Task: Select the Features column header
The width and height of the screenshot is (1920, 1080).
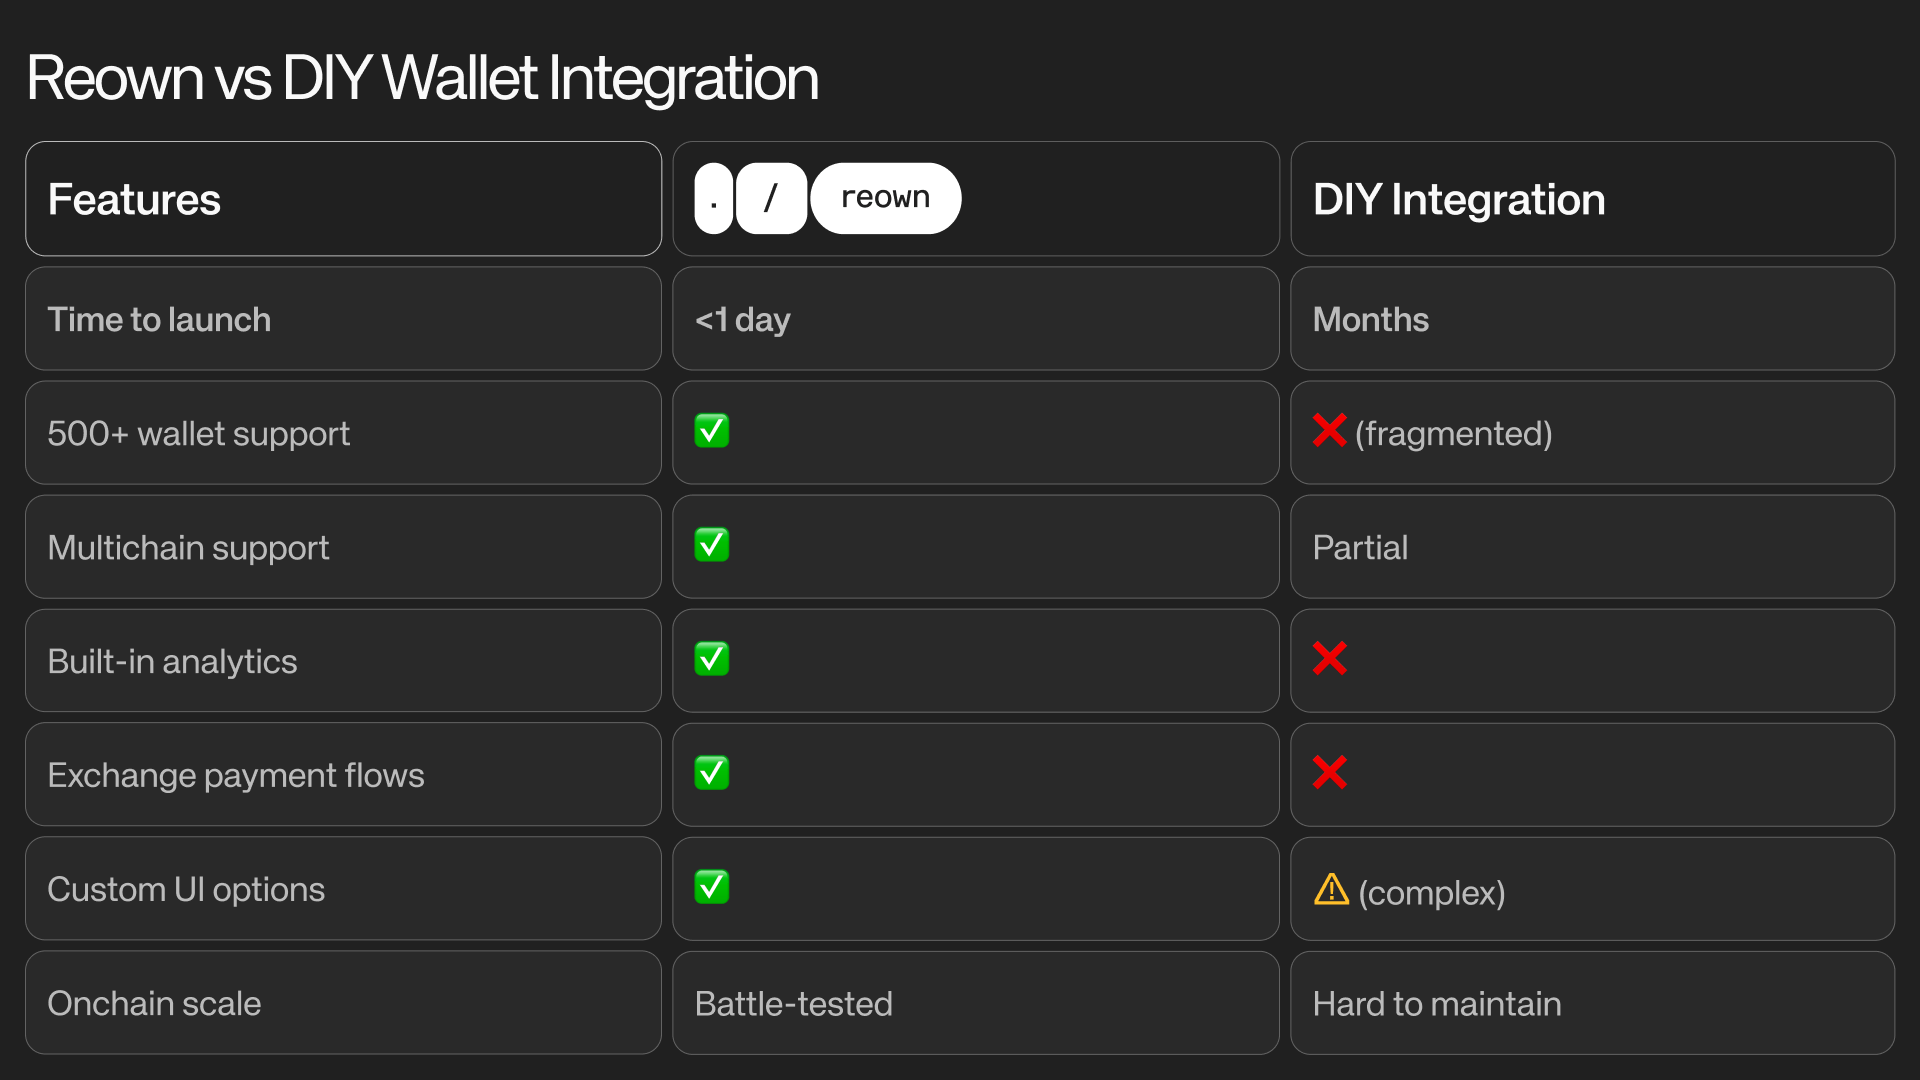Action: [x=134, y=200]
